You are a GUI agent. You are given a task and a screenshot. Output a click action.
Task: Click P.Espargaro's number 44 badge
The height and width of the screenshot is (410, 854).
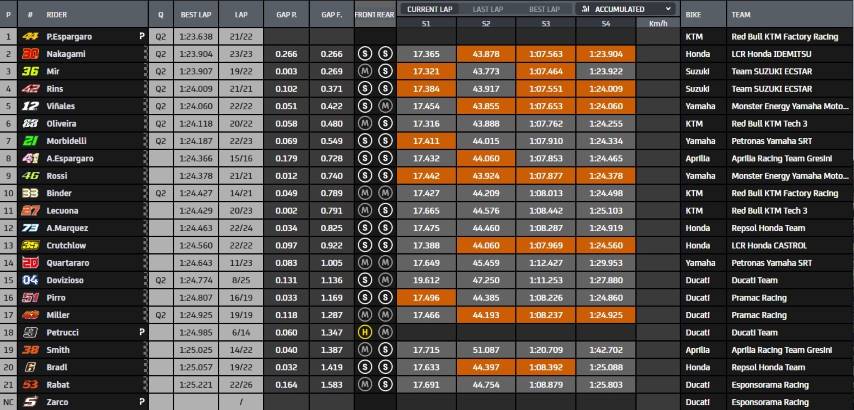[x=30, y=36]
